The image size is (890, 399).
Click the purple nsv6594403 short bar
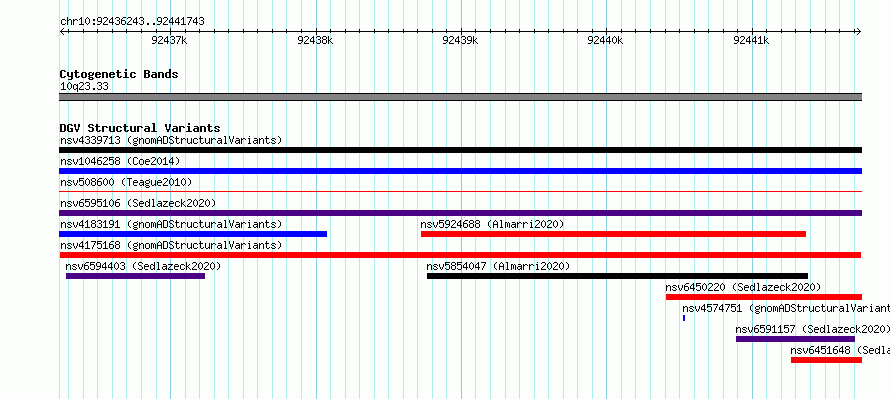(135, 276)
